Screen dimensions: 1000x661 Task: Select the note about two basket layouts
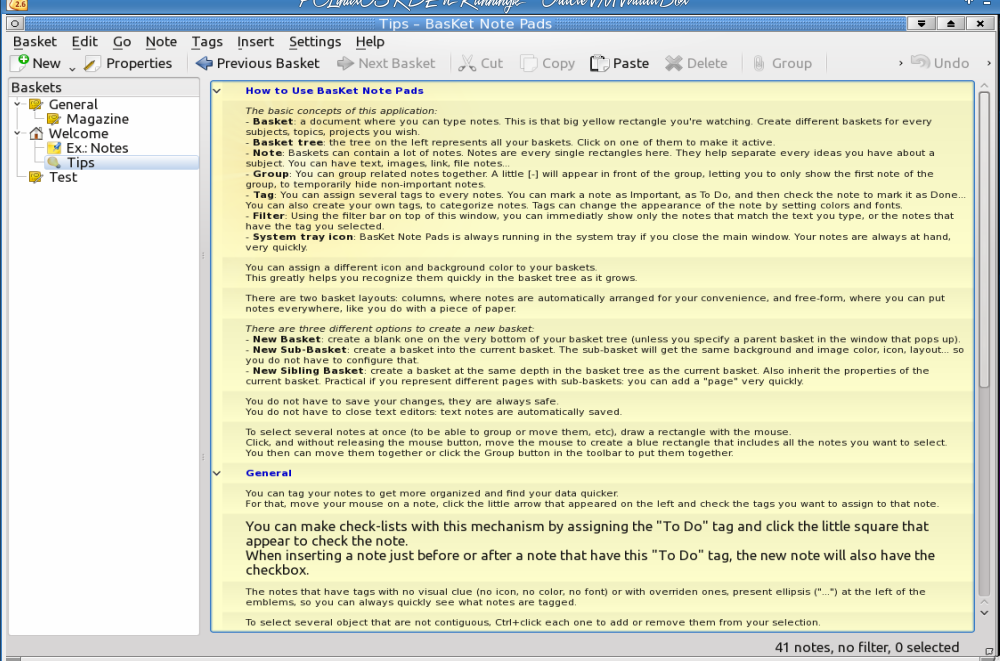pyautogui.click(x=598, y=303)
